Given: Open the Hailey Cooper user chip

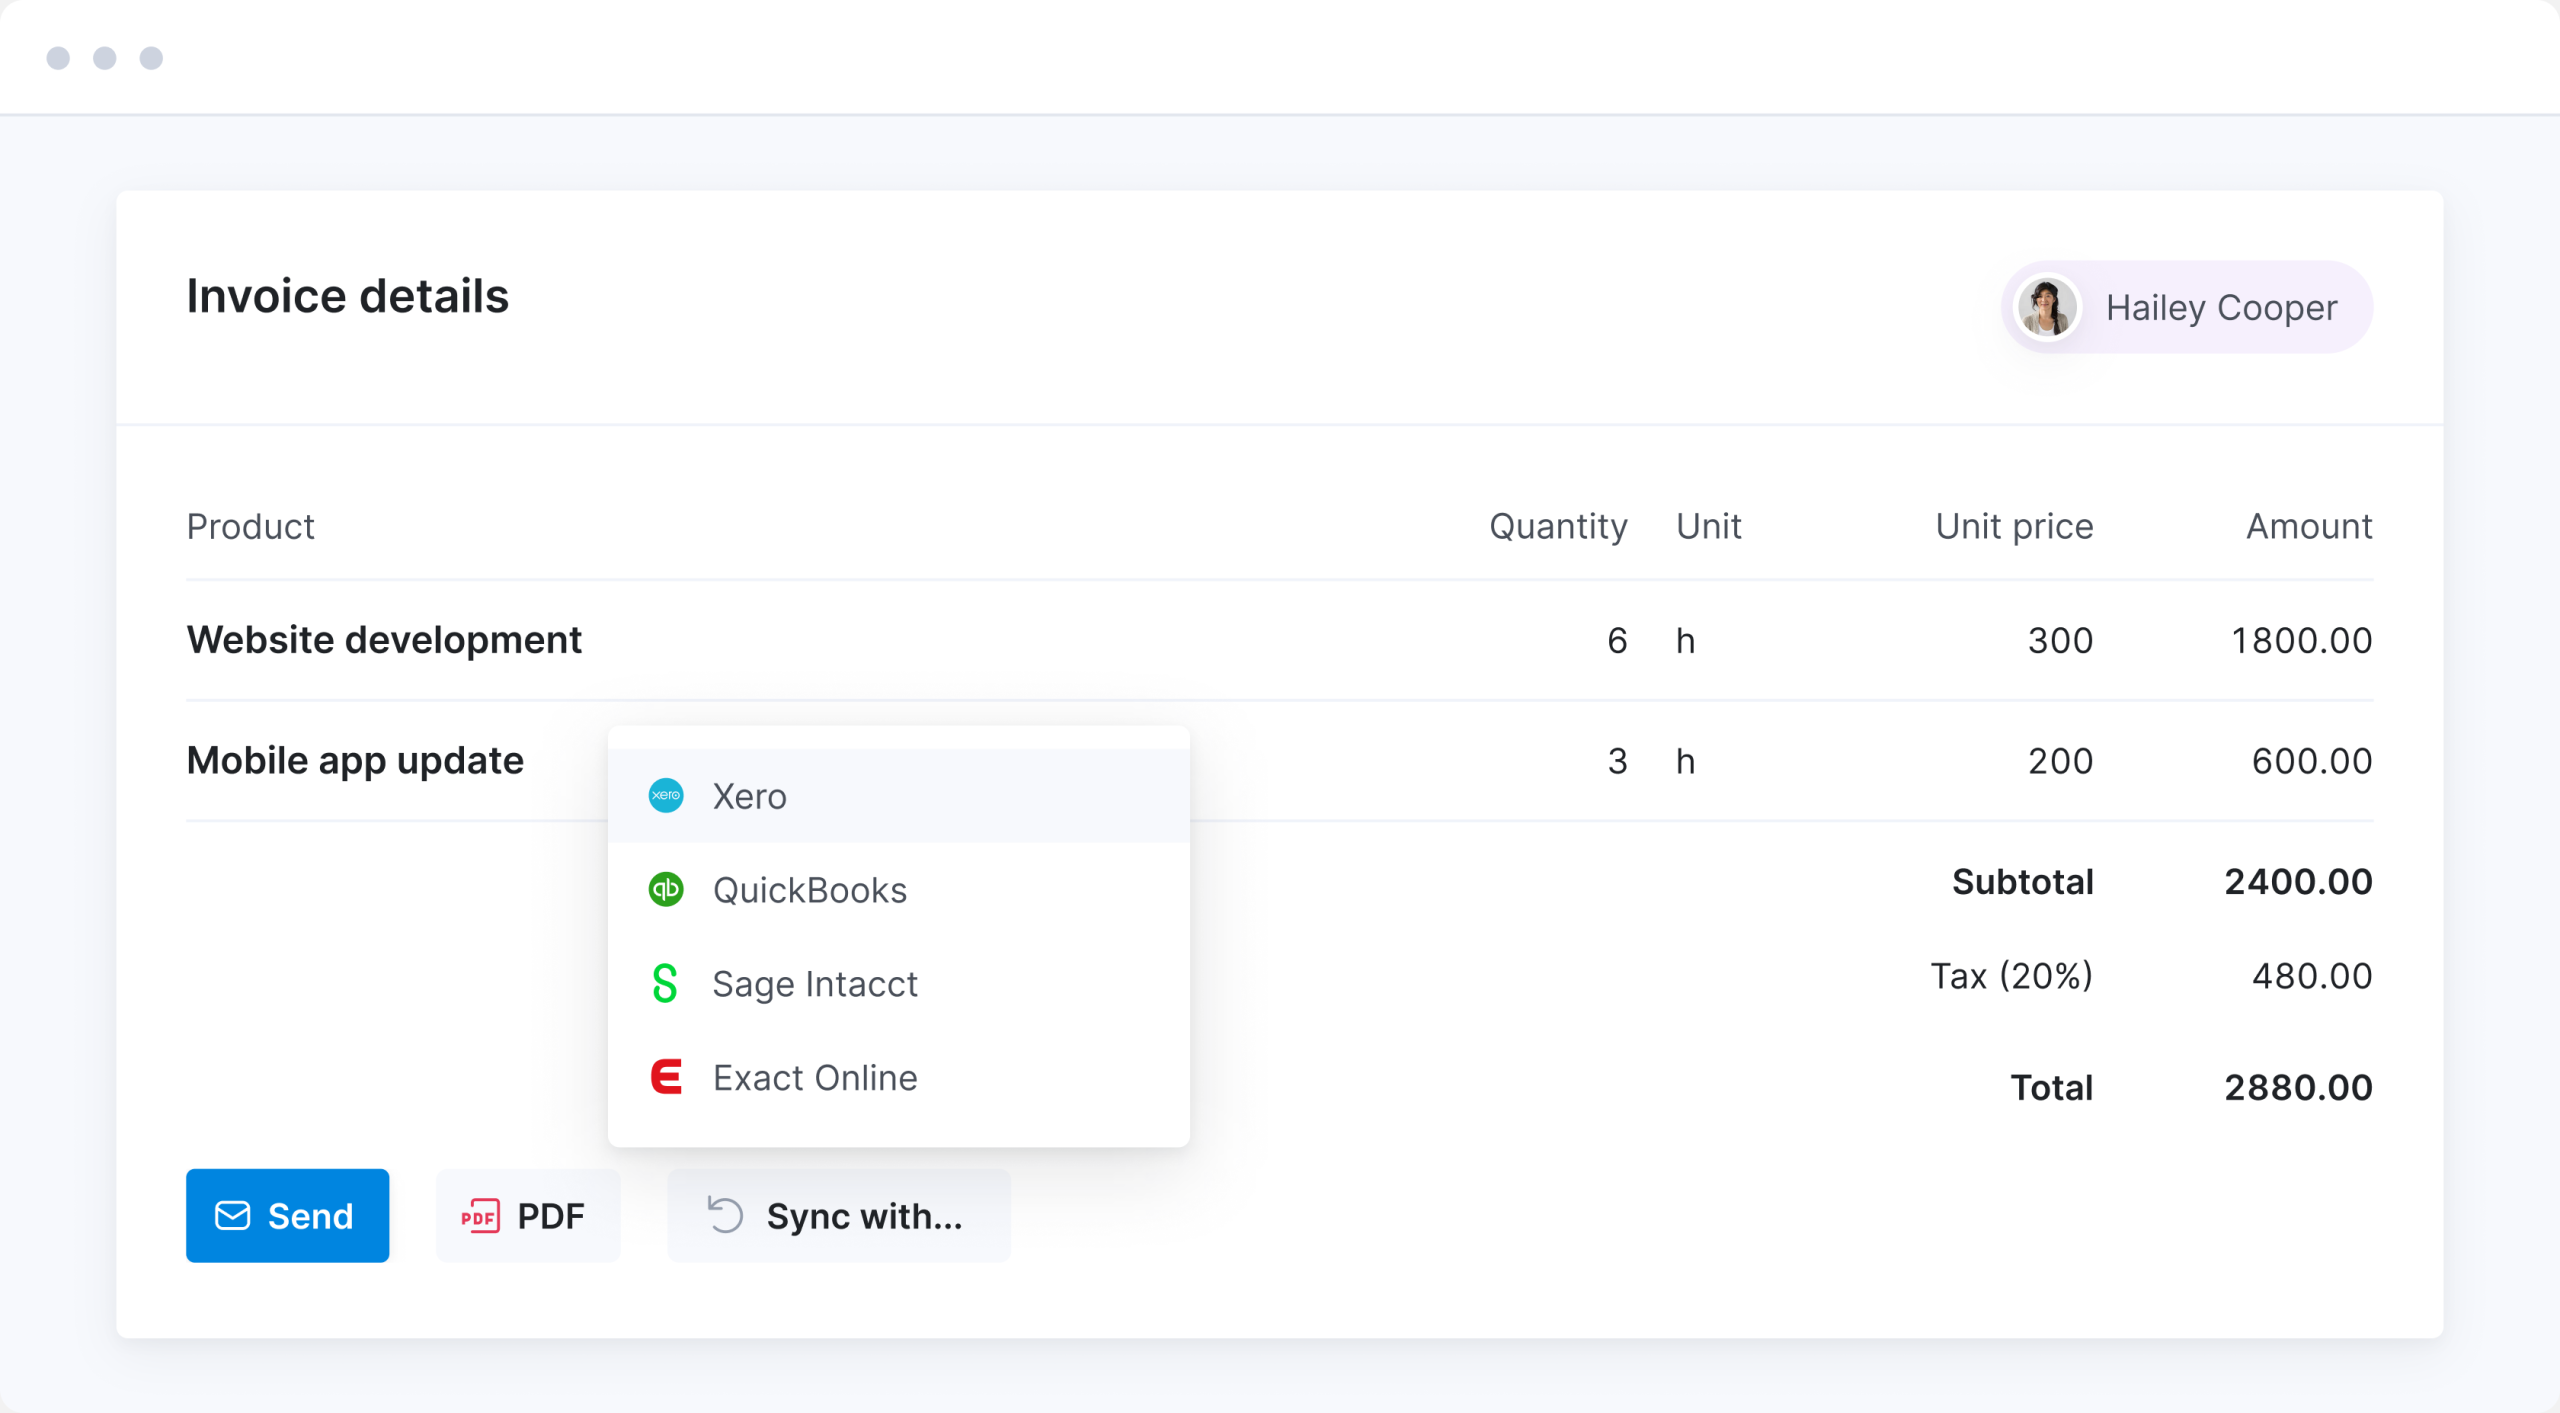Looking at the screenshot, I should [2220, 307].
